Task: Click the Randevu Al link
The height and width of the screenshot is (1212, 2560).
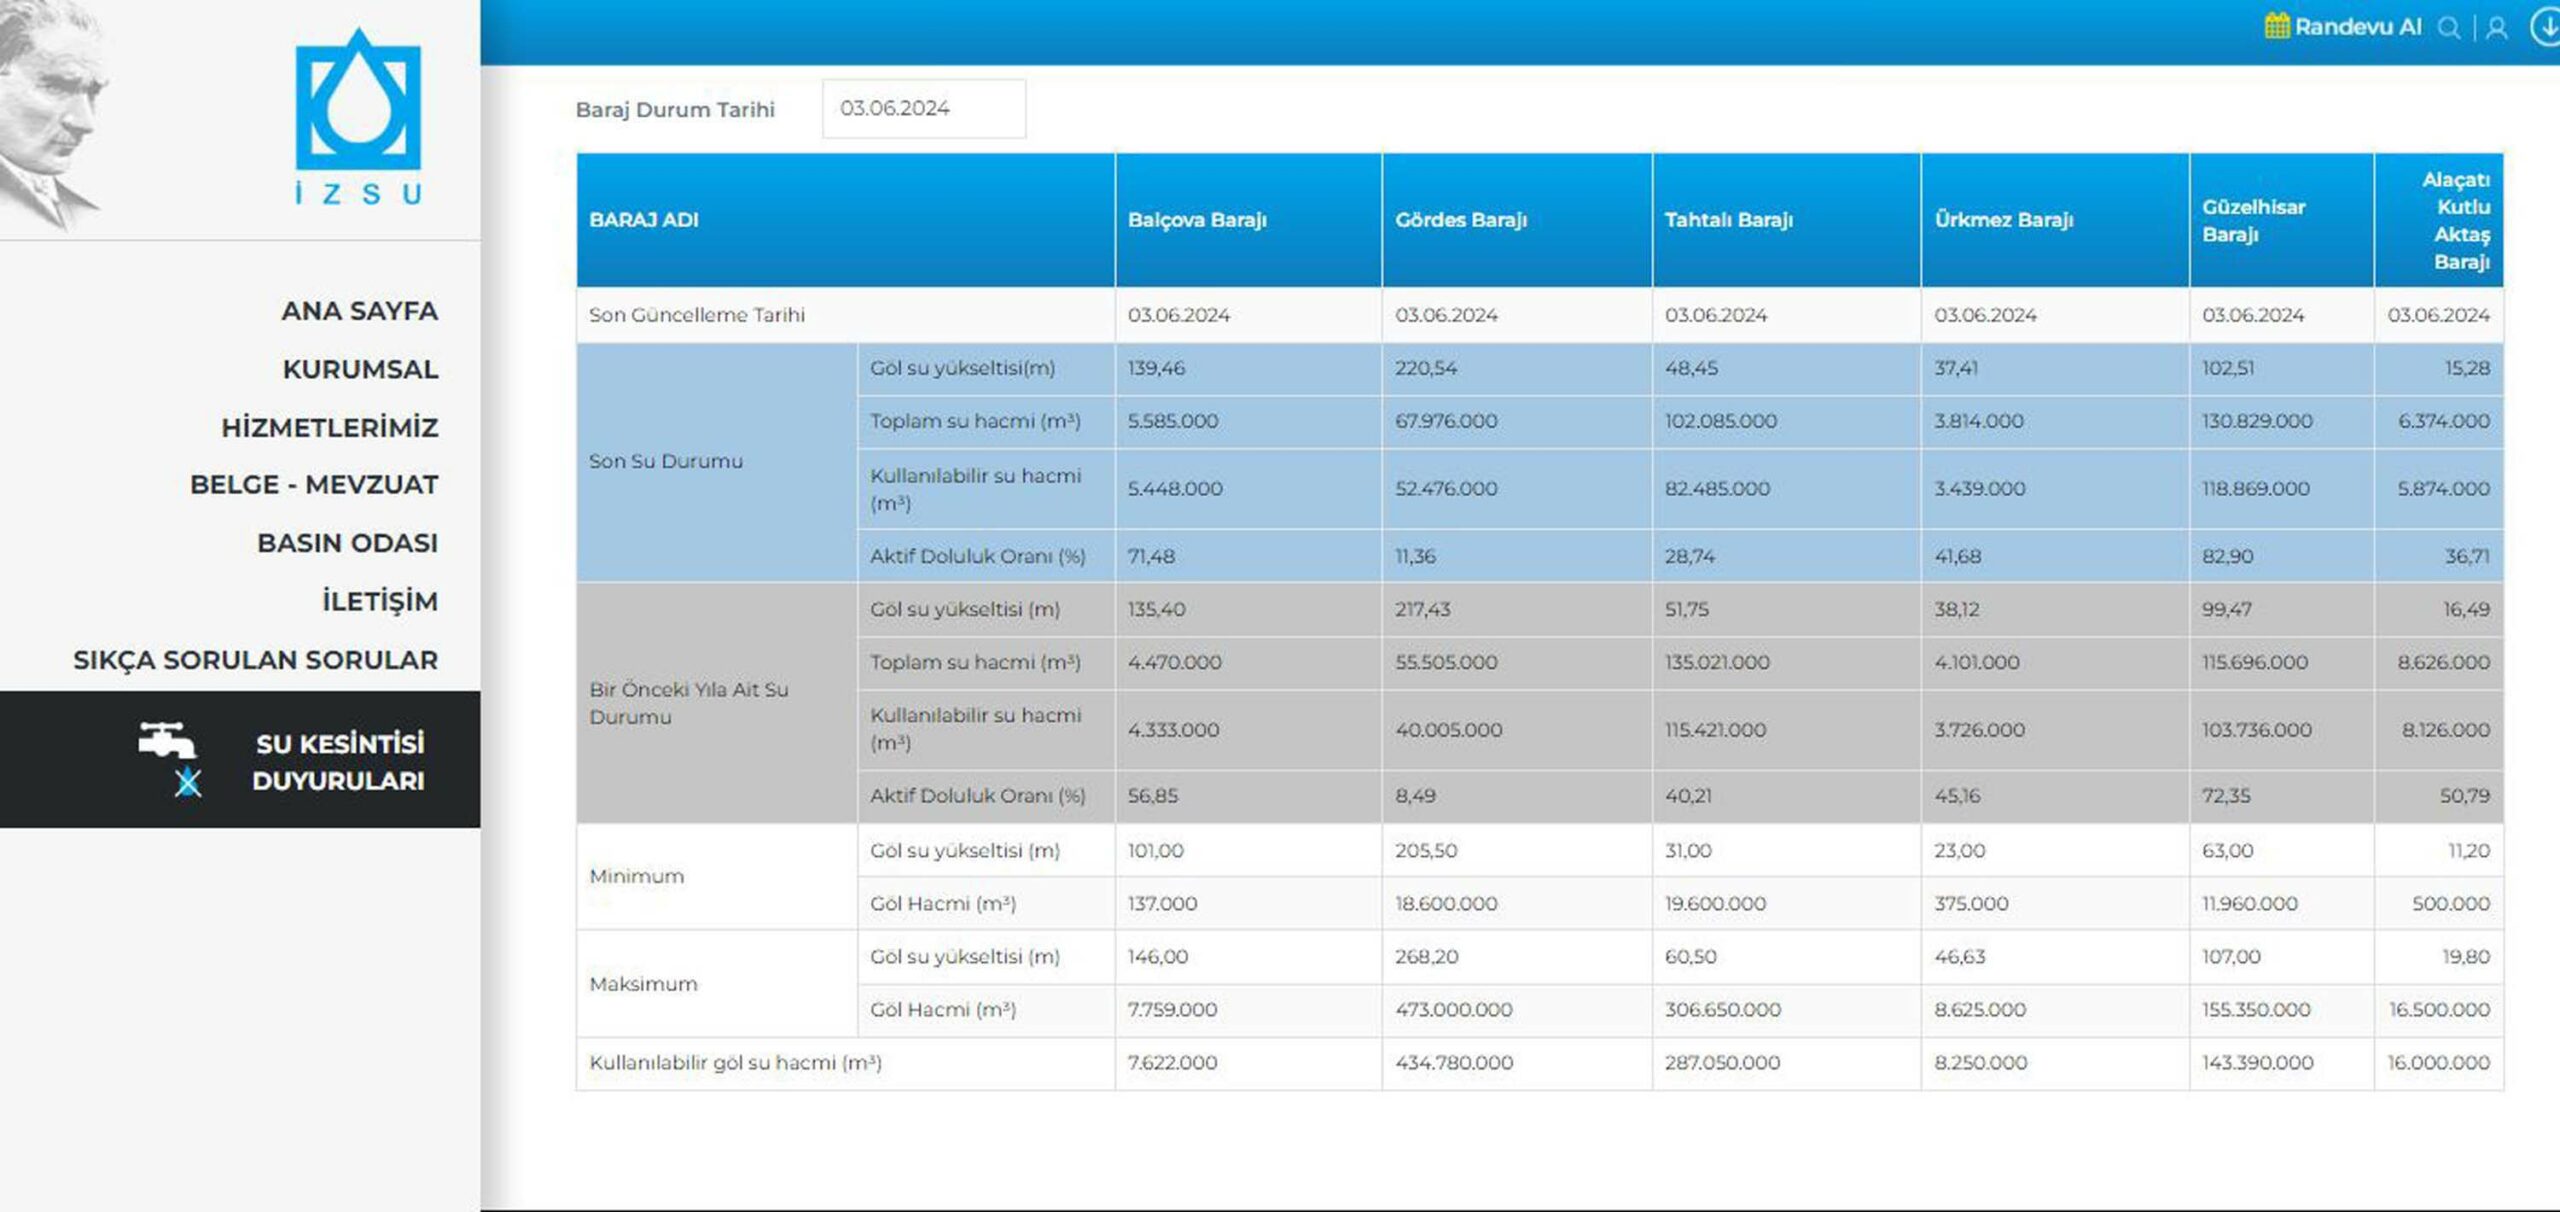Action: 2357,27
